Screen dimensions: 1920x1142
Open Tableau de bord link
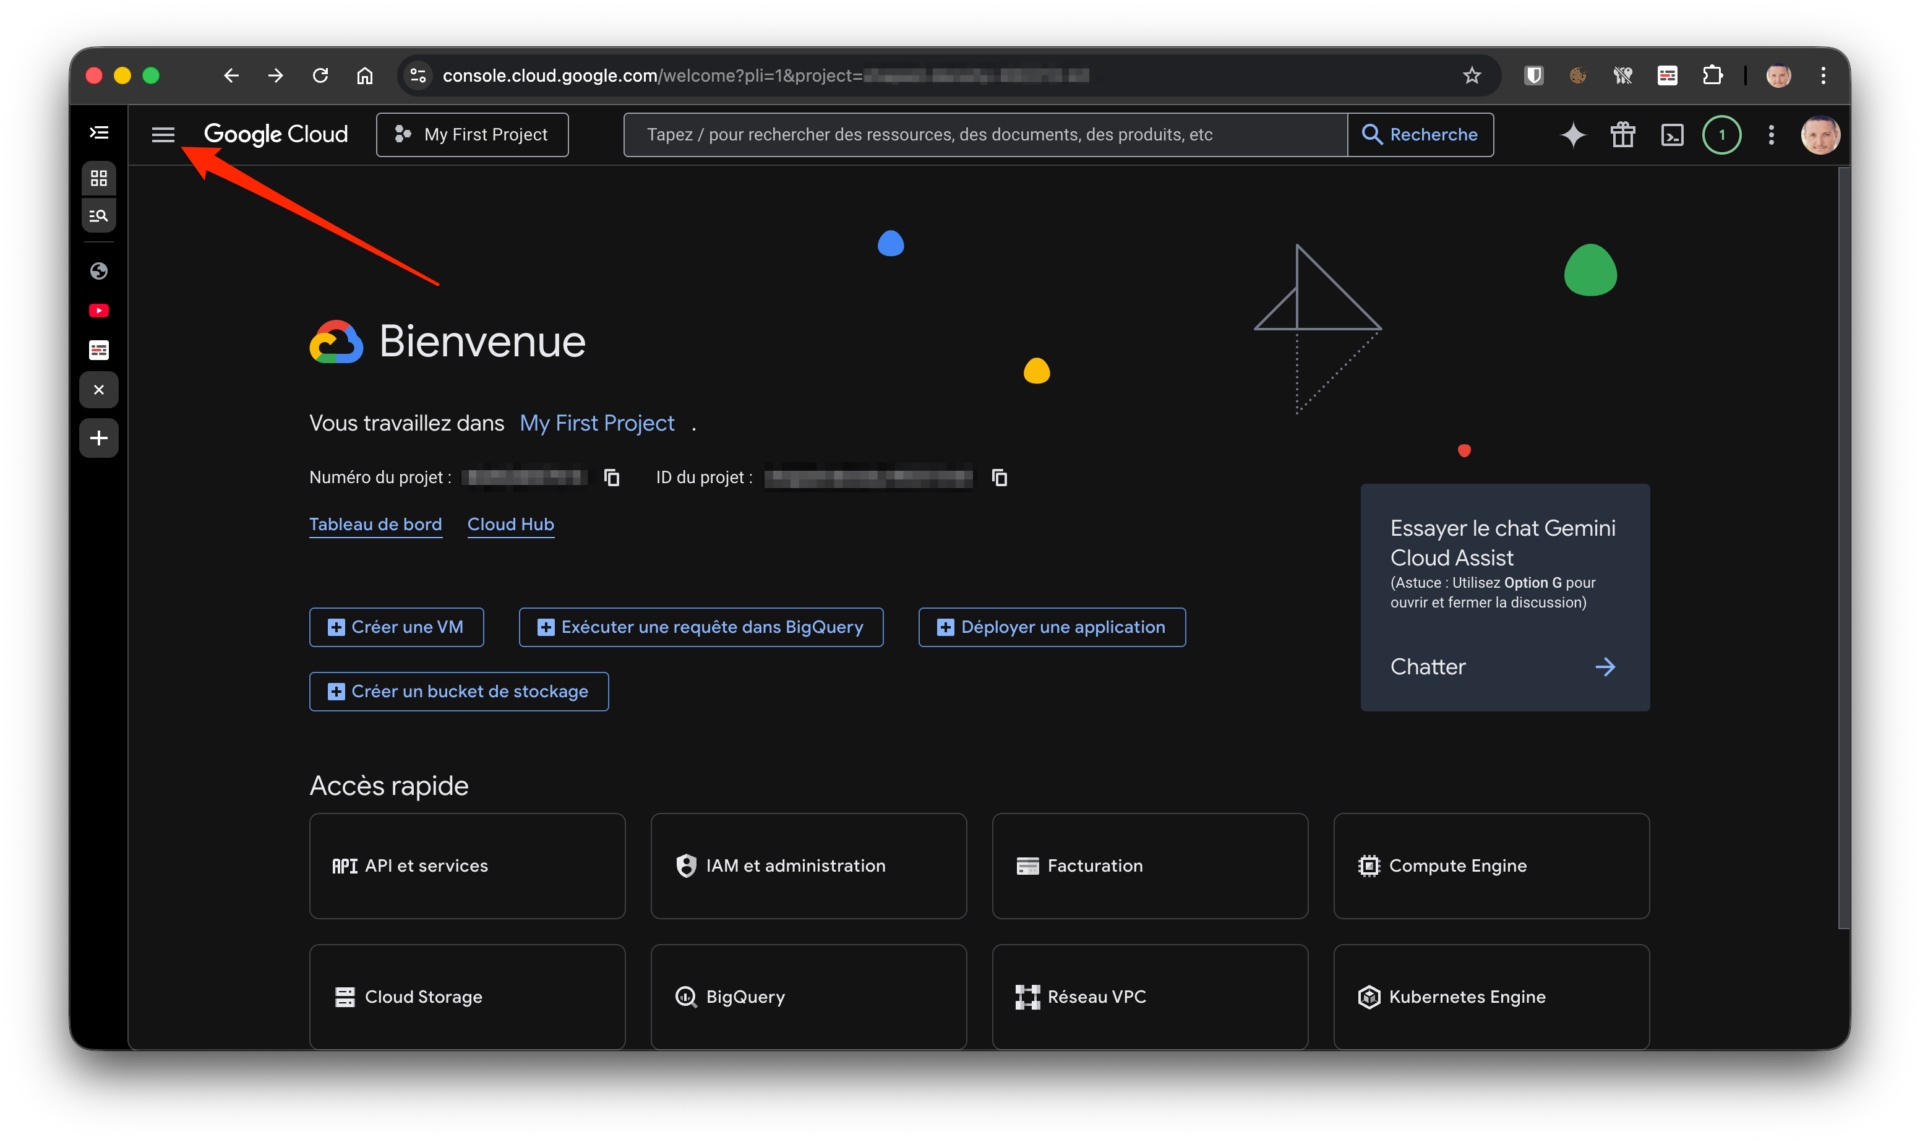click(x=375, y=524)
